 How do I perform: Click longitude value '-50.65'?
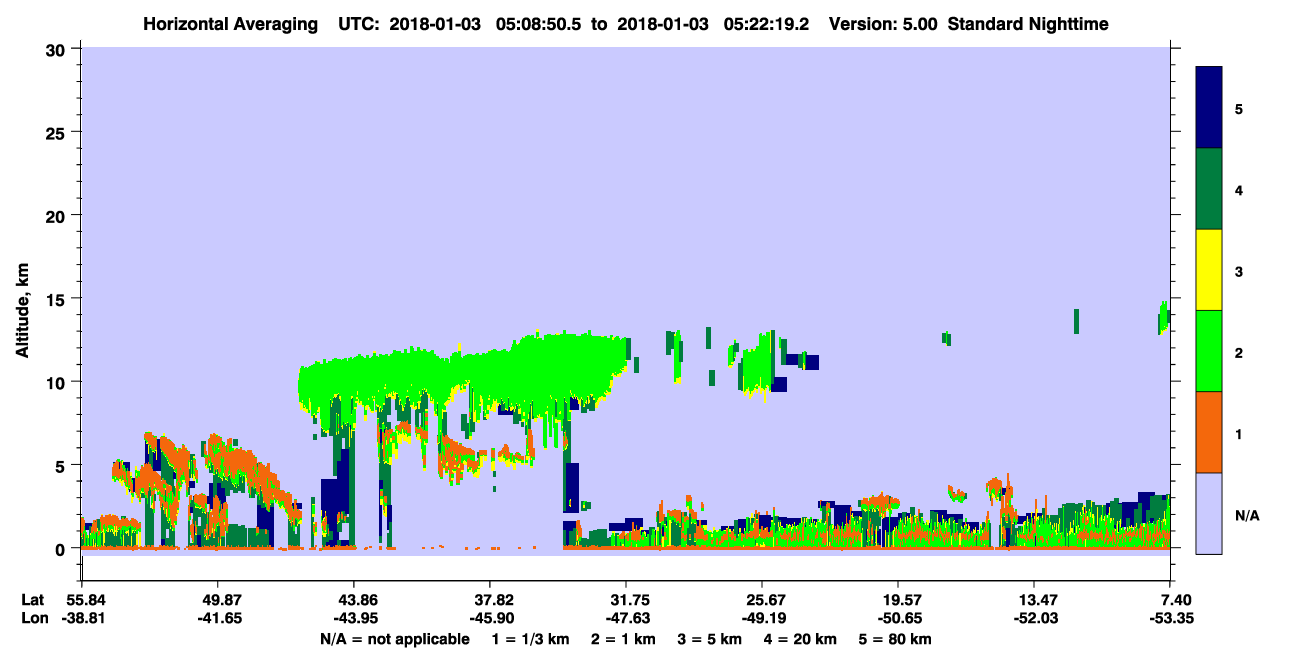click(898, 619)
